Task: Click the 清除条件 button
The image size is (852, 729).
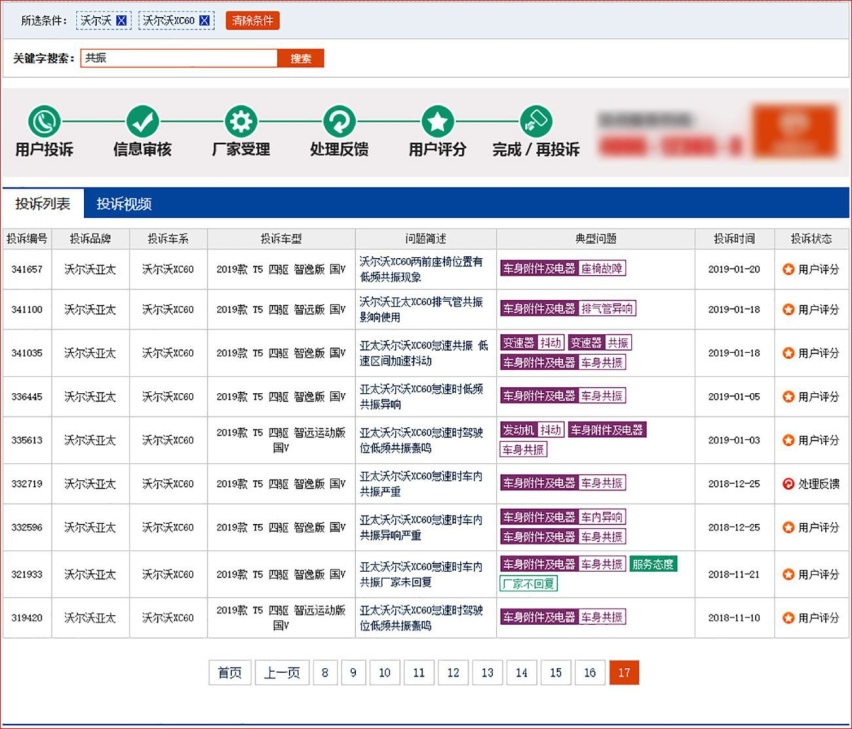Action: pyautogui.click(x=253, y=21)
